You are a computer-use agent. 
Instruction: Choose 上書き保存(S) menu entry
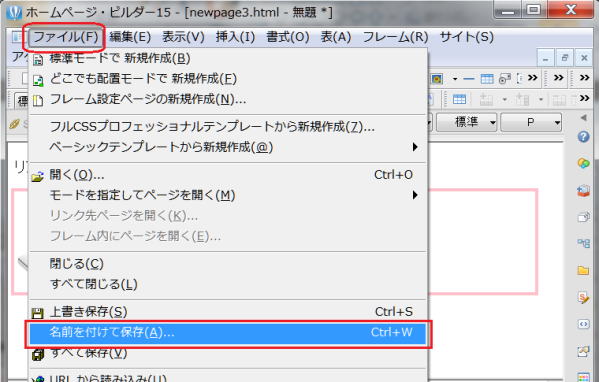coord(228,312)
